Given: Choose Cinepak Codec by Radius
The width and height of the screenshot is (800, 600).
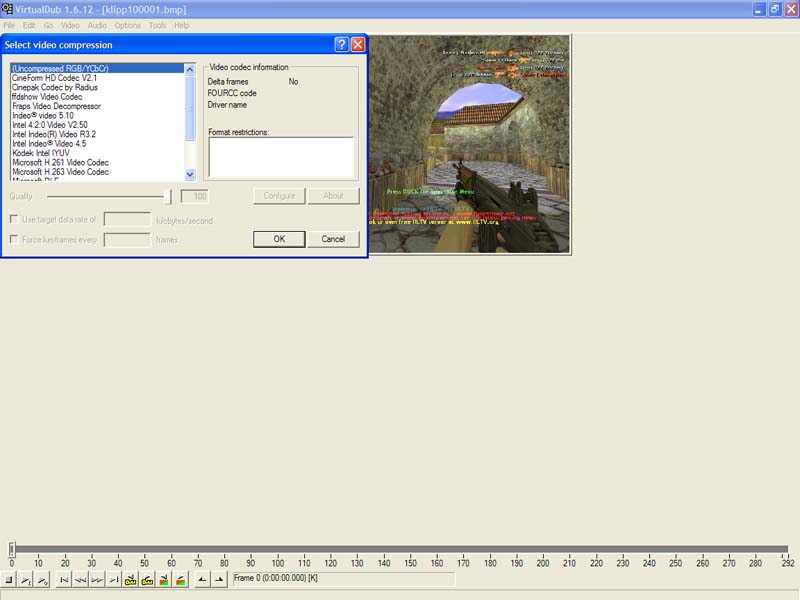Looking at the screenshot, I should 97,87.
